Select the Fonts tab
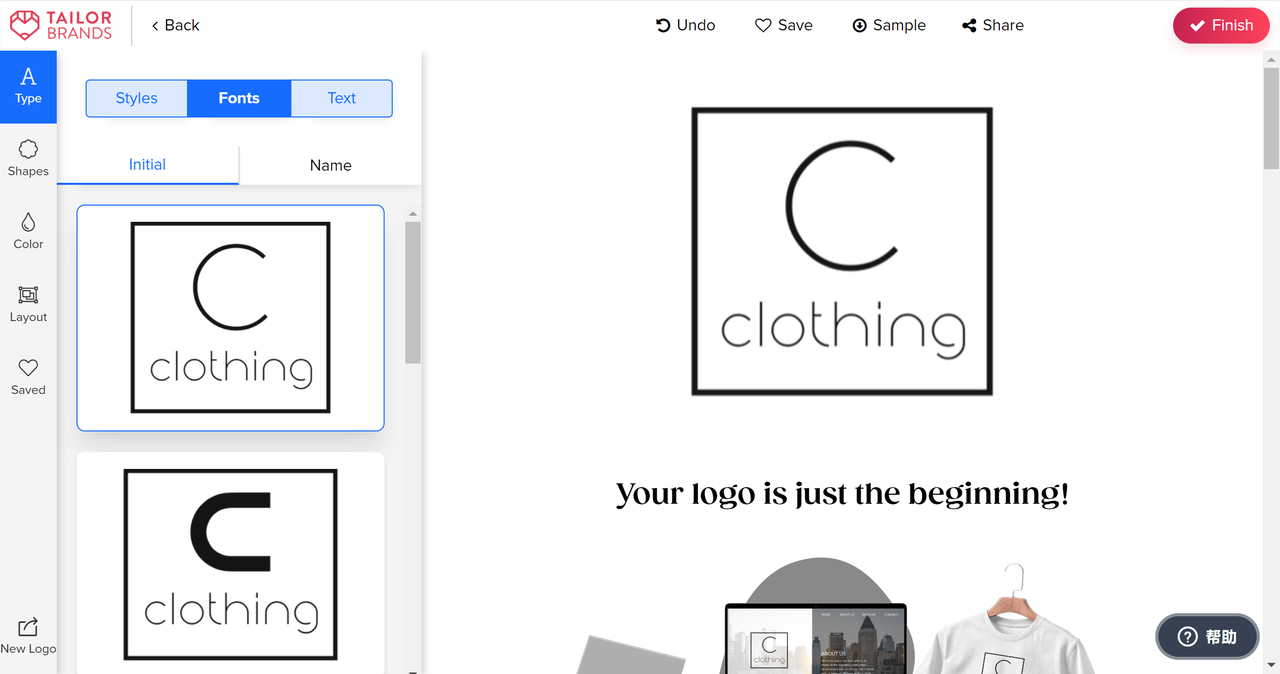The width and height of the screenshot is (1280, 674). (239, 98)
